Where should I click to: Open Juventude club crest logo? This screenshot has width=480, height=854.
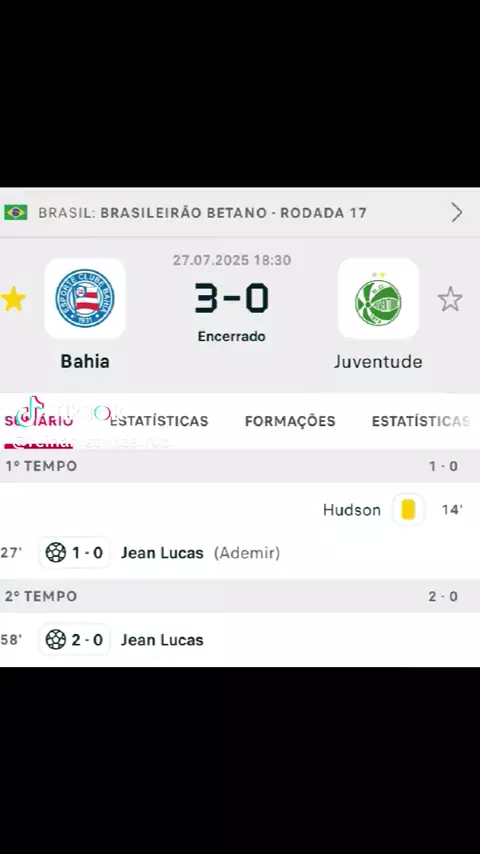(x=378, y=298)
